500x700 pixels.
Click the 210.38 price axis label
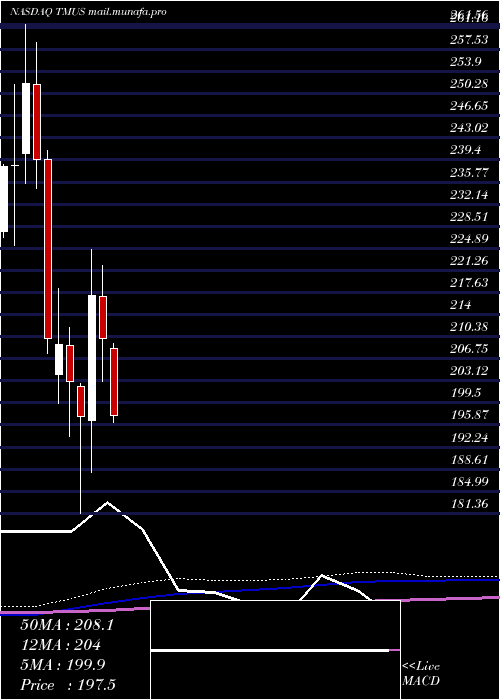point(469,327)
